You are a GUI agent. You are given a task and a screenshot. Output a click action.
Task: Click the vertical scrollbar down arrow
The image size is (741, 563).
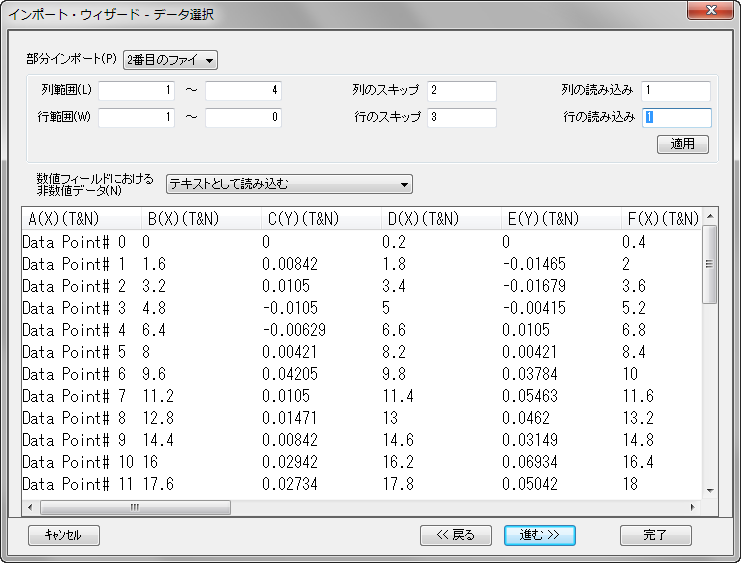coord(710,491)
